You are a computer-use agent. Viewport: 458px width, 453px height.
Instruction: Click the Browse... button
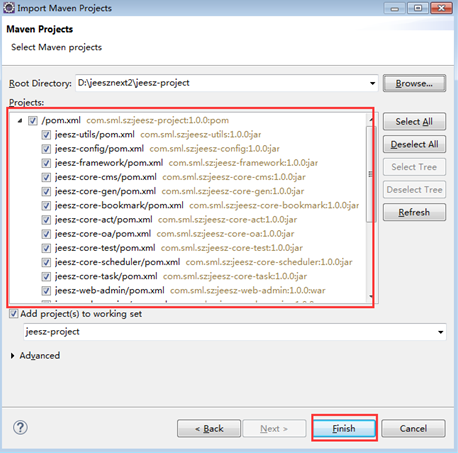[x=414, y=83]
